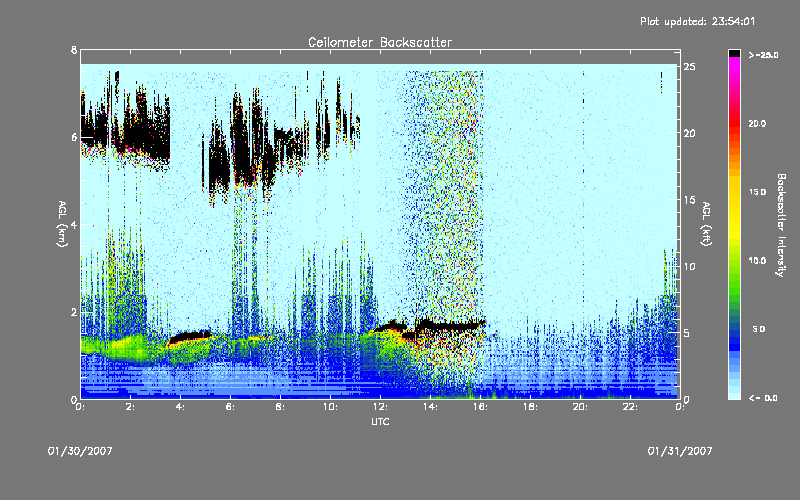
Task: Click the '8' km tick on left axis
Action: 74,50
